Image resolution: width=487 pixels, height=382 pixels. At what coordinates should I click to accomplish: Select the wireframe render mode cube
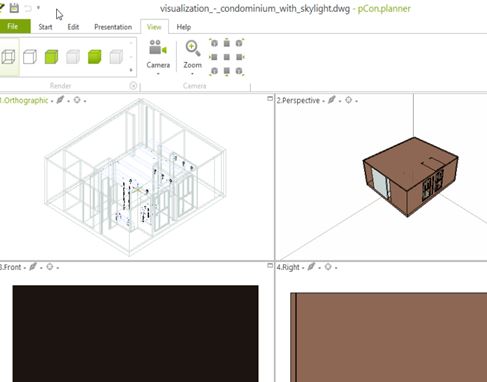tap(8, 57)
